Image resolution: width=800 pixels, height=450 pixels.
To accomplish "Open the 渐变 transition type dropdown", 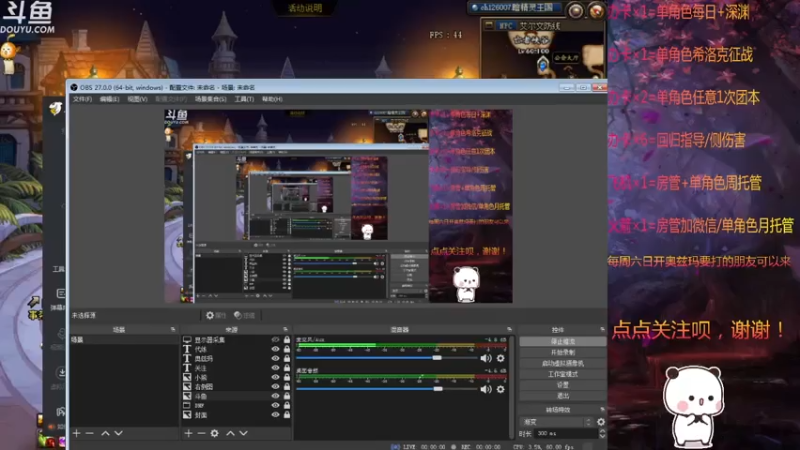I will (x=556, y=422).
